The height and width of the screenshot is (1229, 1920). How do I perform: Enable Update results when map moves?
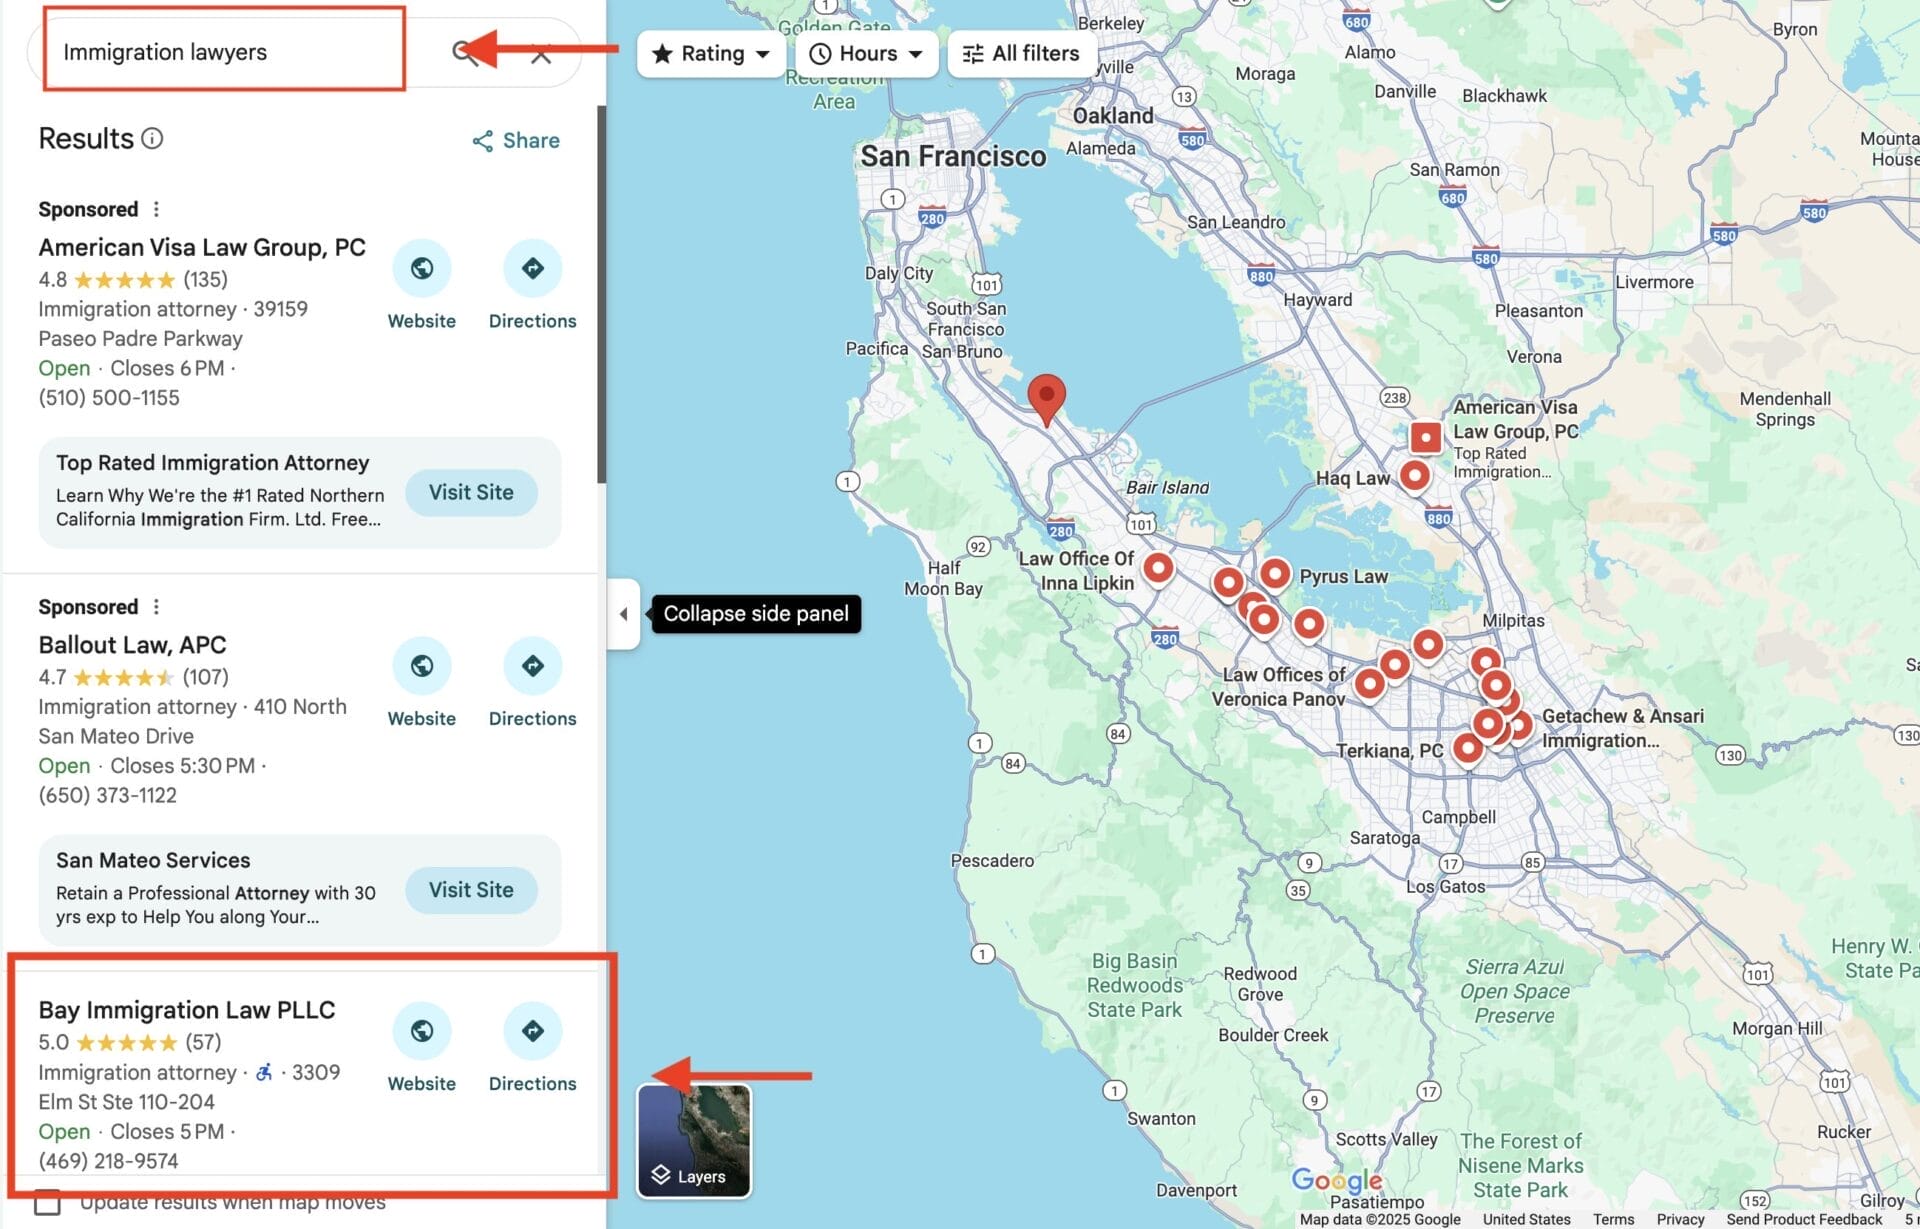pos(47,1201)
